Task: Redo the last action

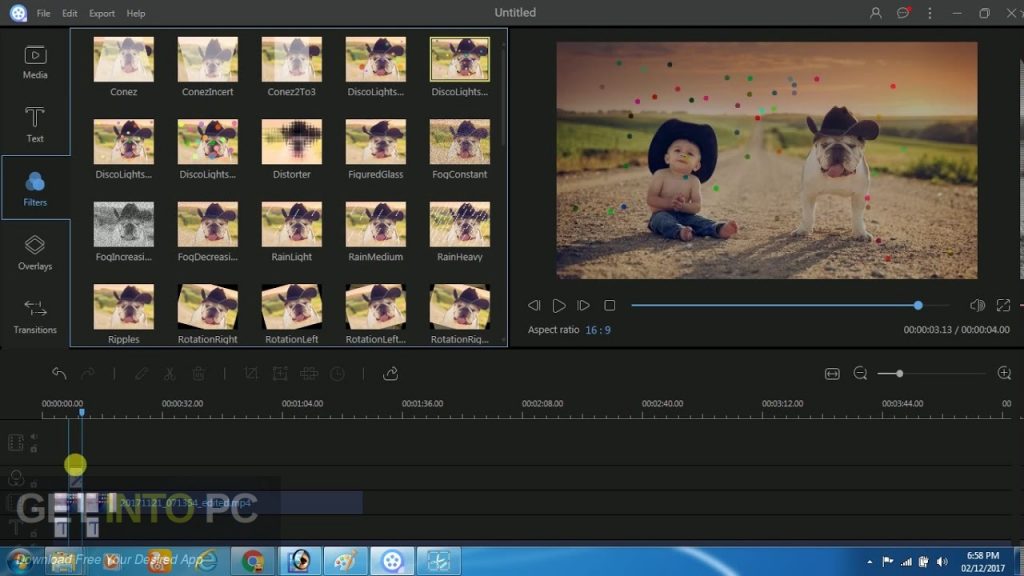Action: [x=88, y=374]
